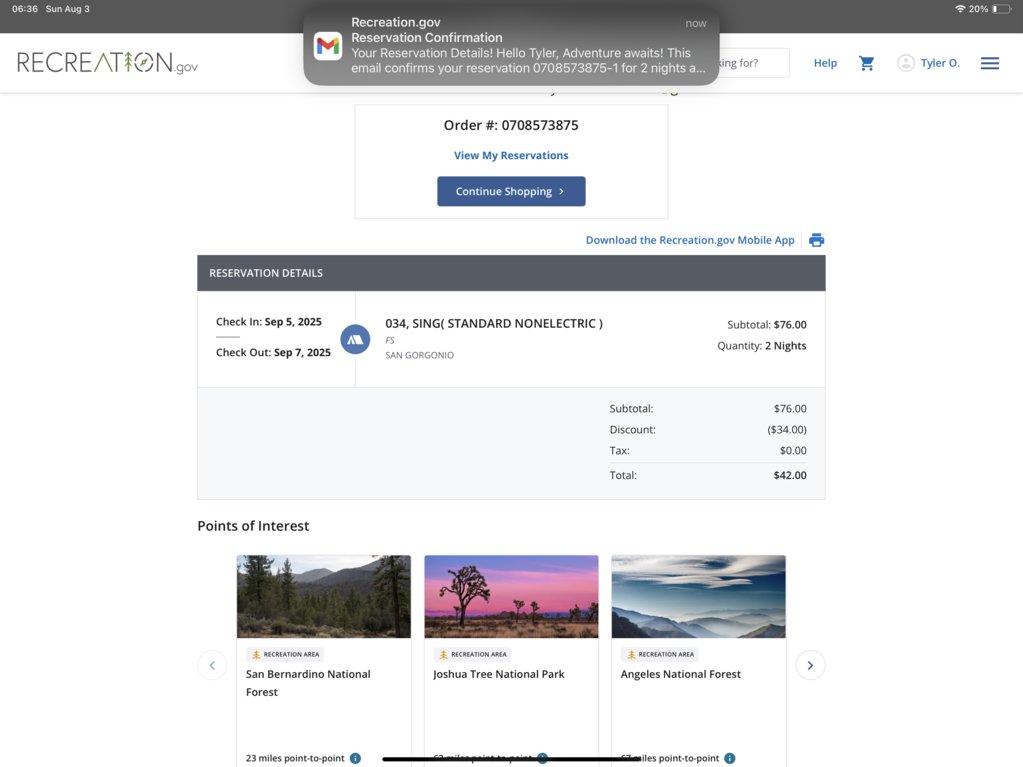This screenshot has height=767, width=1023.
Task: Click the RESERVATION DETAILS header
Action: [266, 273]
